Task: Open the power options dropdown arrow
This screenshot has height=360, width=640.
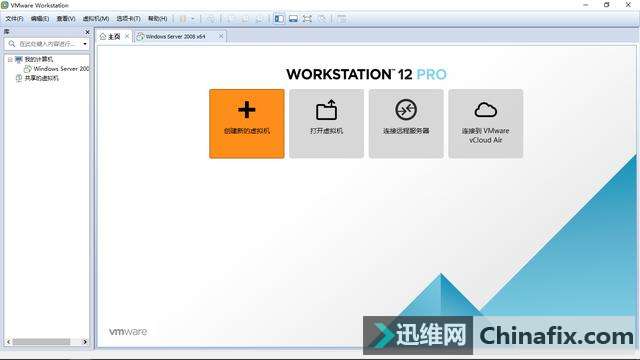Action: click(x=193, y=19)
